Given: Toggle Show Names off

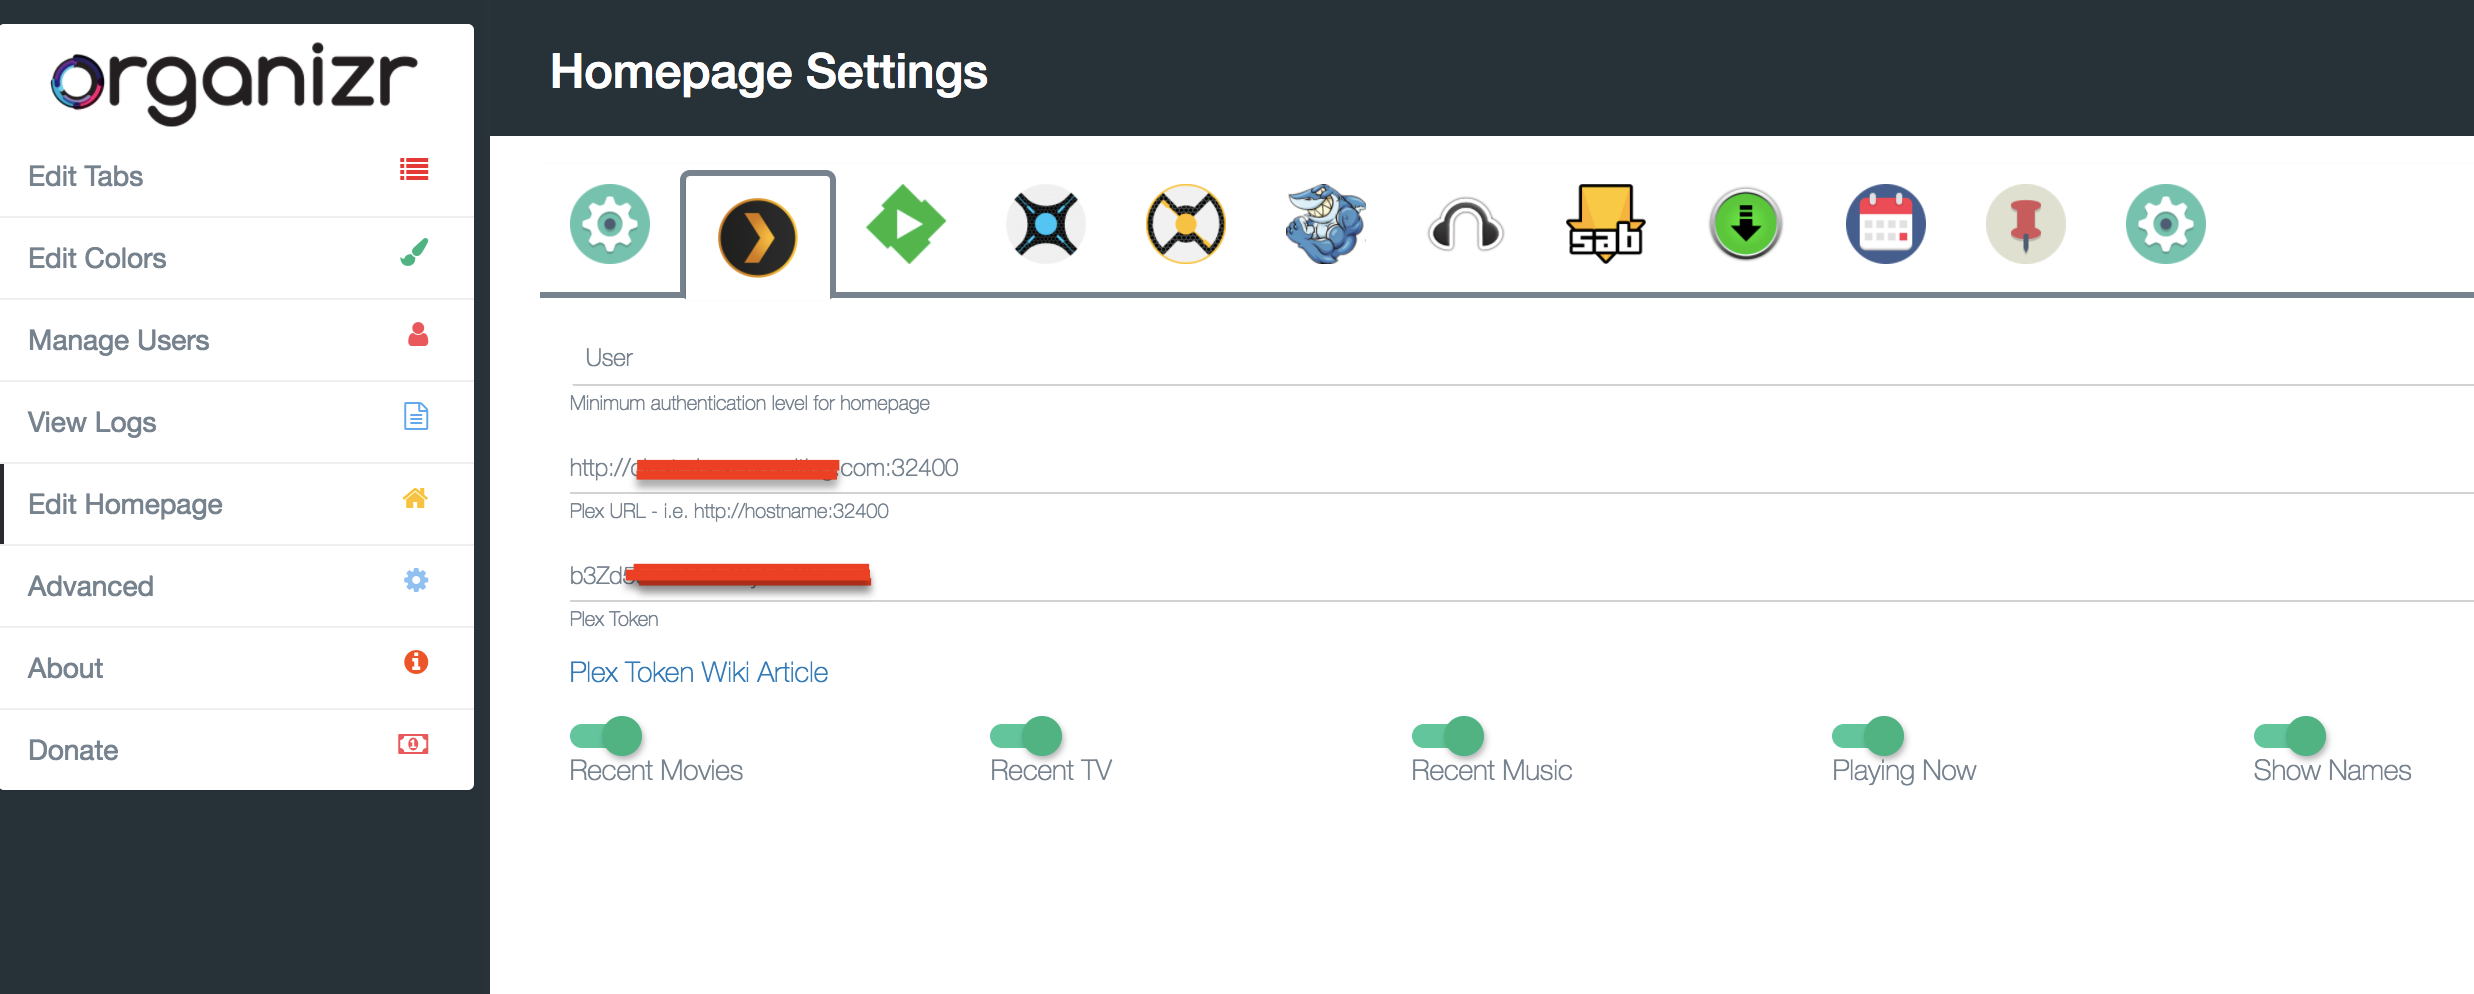Looking at the screenshot, I should [x=2290, y=735].
